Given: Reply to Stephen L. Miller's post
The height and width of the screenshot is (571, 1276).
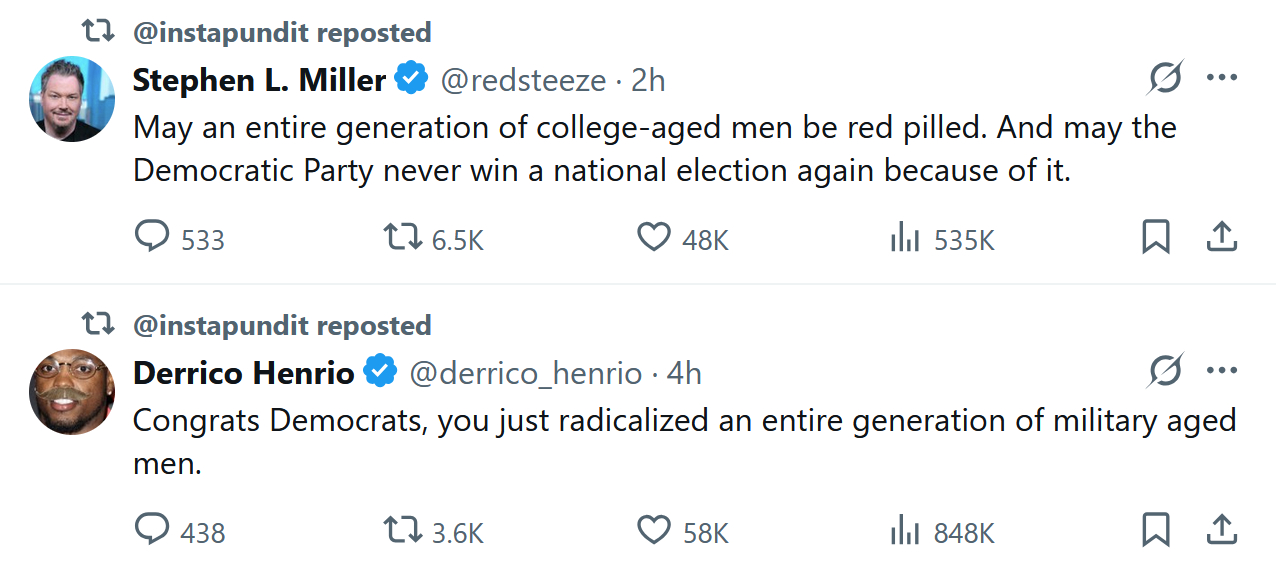Looking at the screenshot, I should pyautogui.click(x=151, y=237).
